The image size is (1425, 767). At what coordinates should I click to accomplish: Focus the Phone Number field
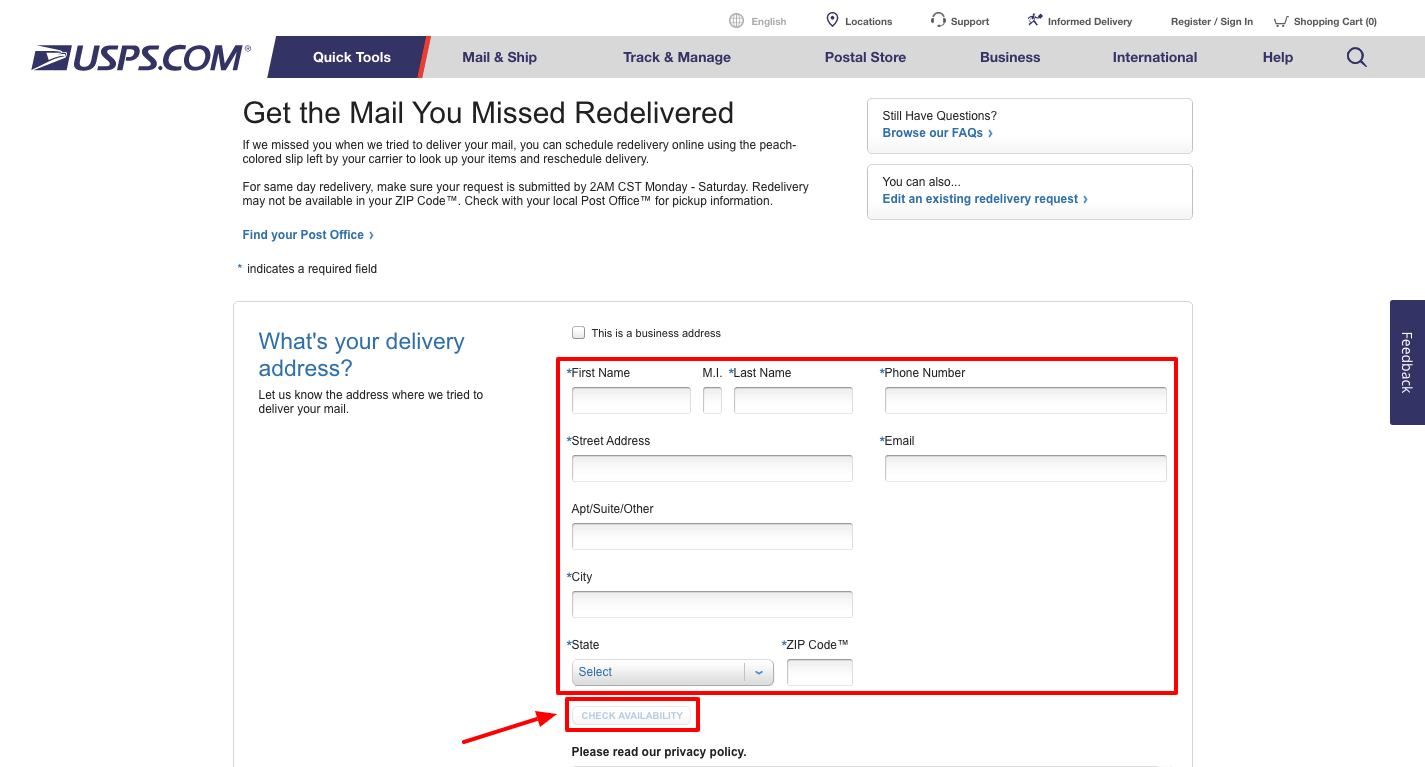1026,401
